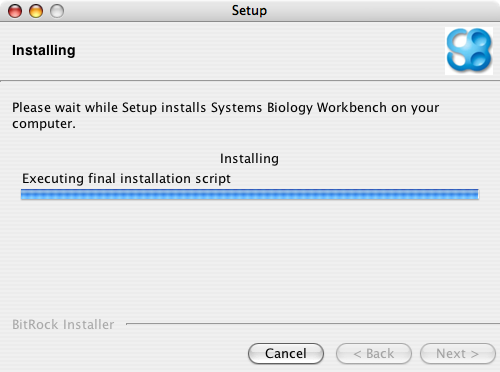The image size is (500, 372).
Task: Click 'Executing final installation script' status text
Action: click(x=126, y=179)
